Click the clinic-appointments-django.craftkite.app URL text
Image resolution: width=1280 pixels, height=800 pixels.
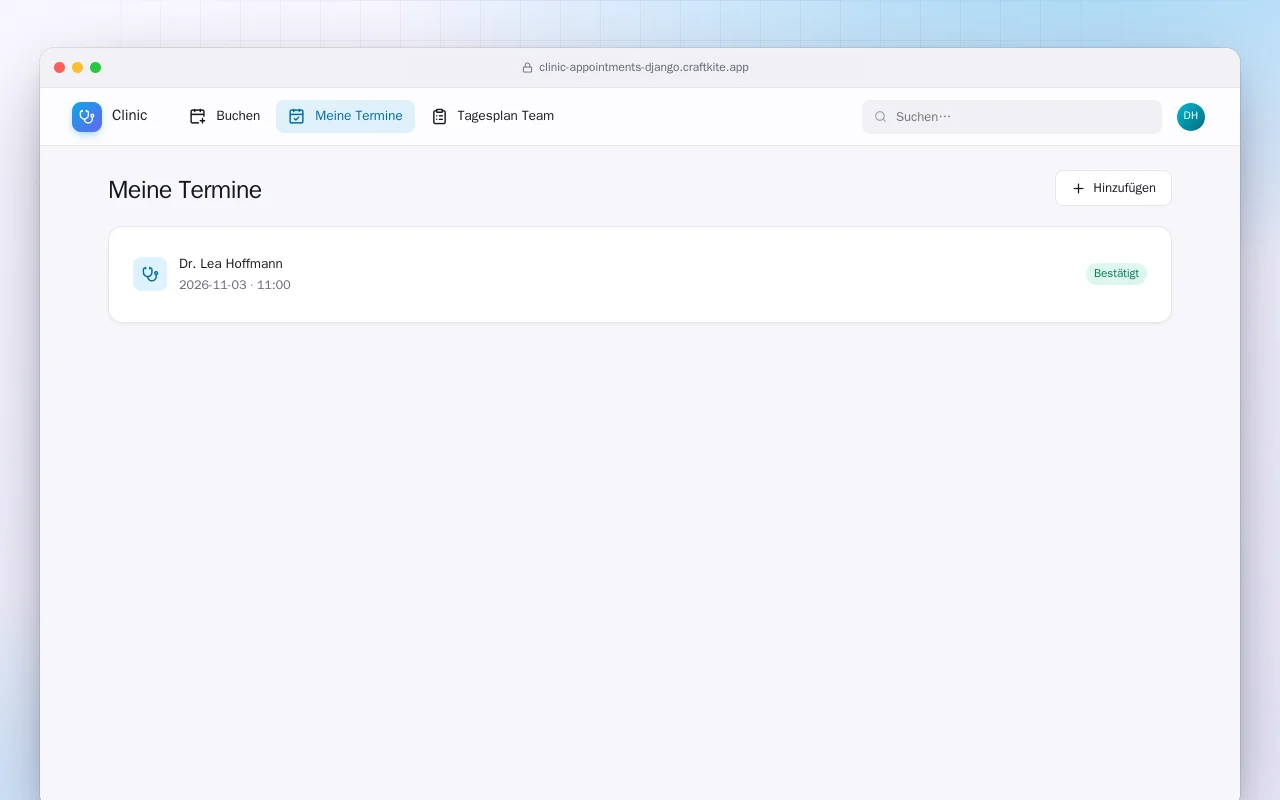tap(644, 68)
